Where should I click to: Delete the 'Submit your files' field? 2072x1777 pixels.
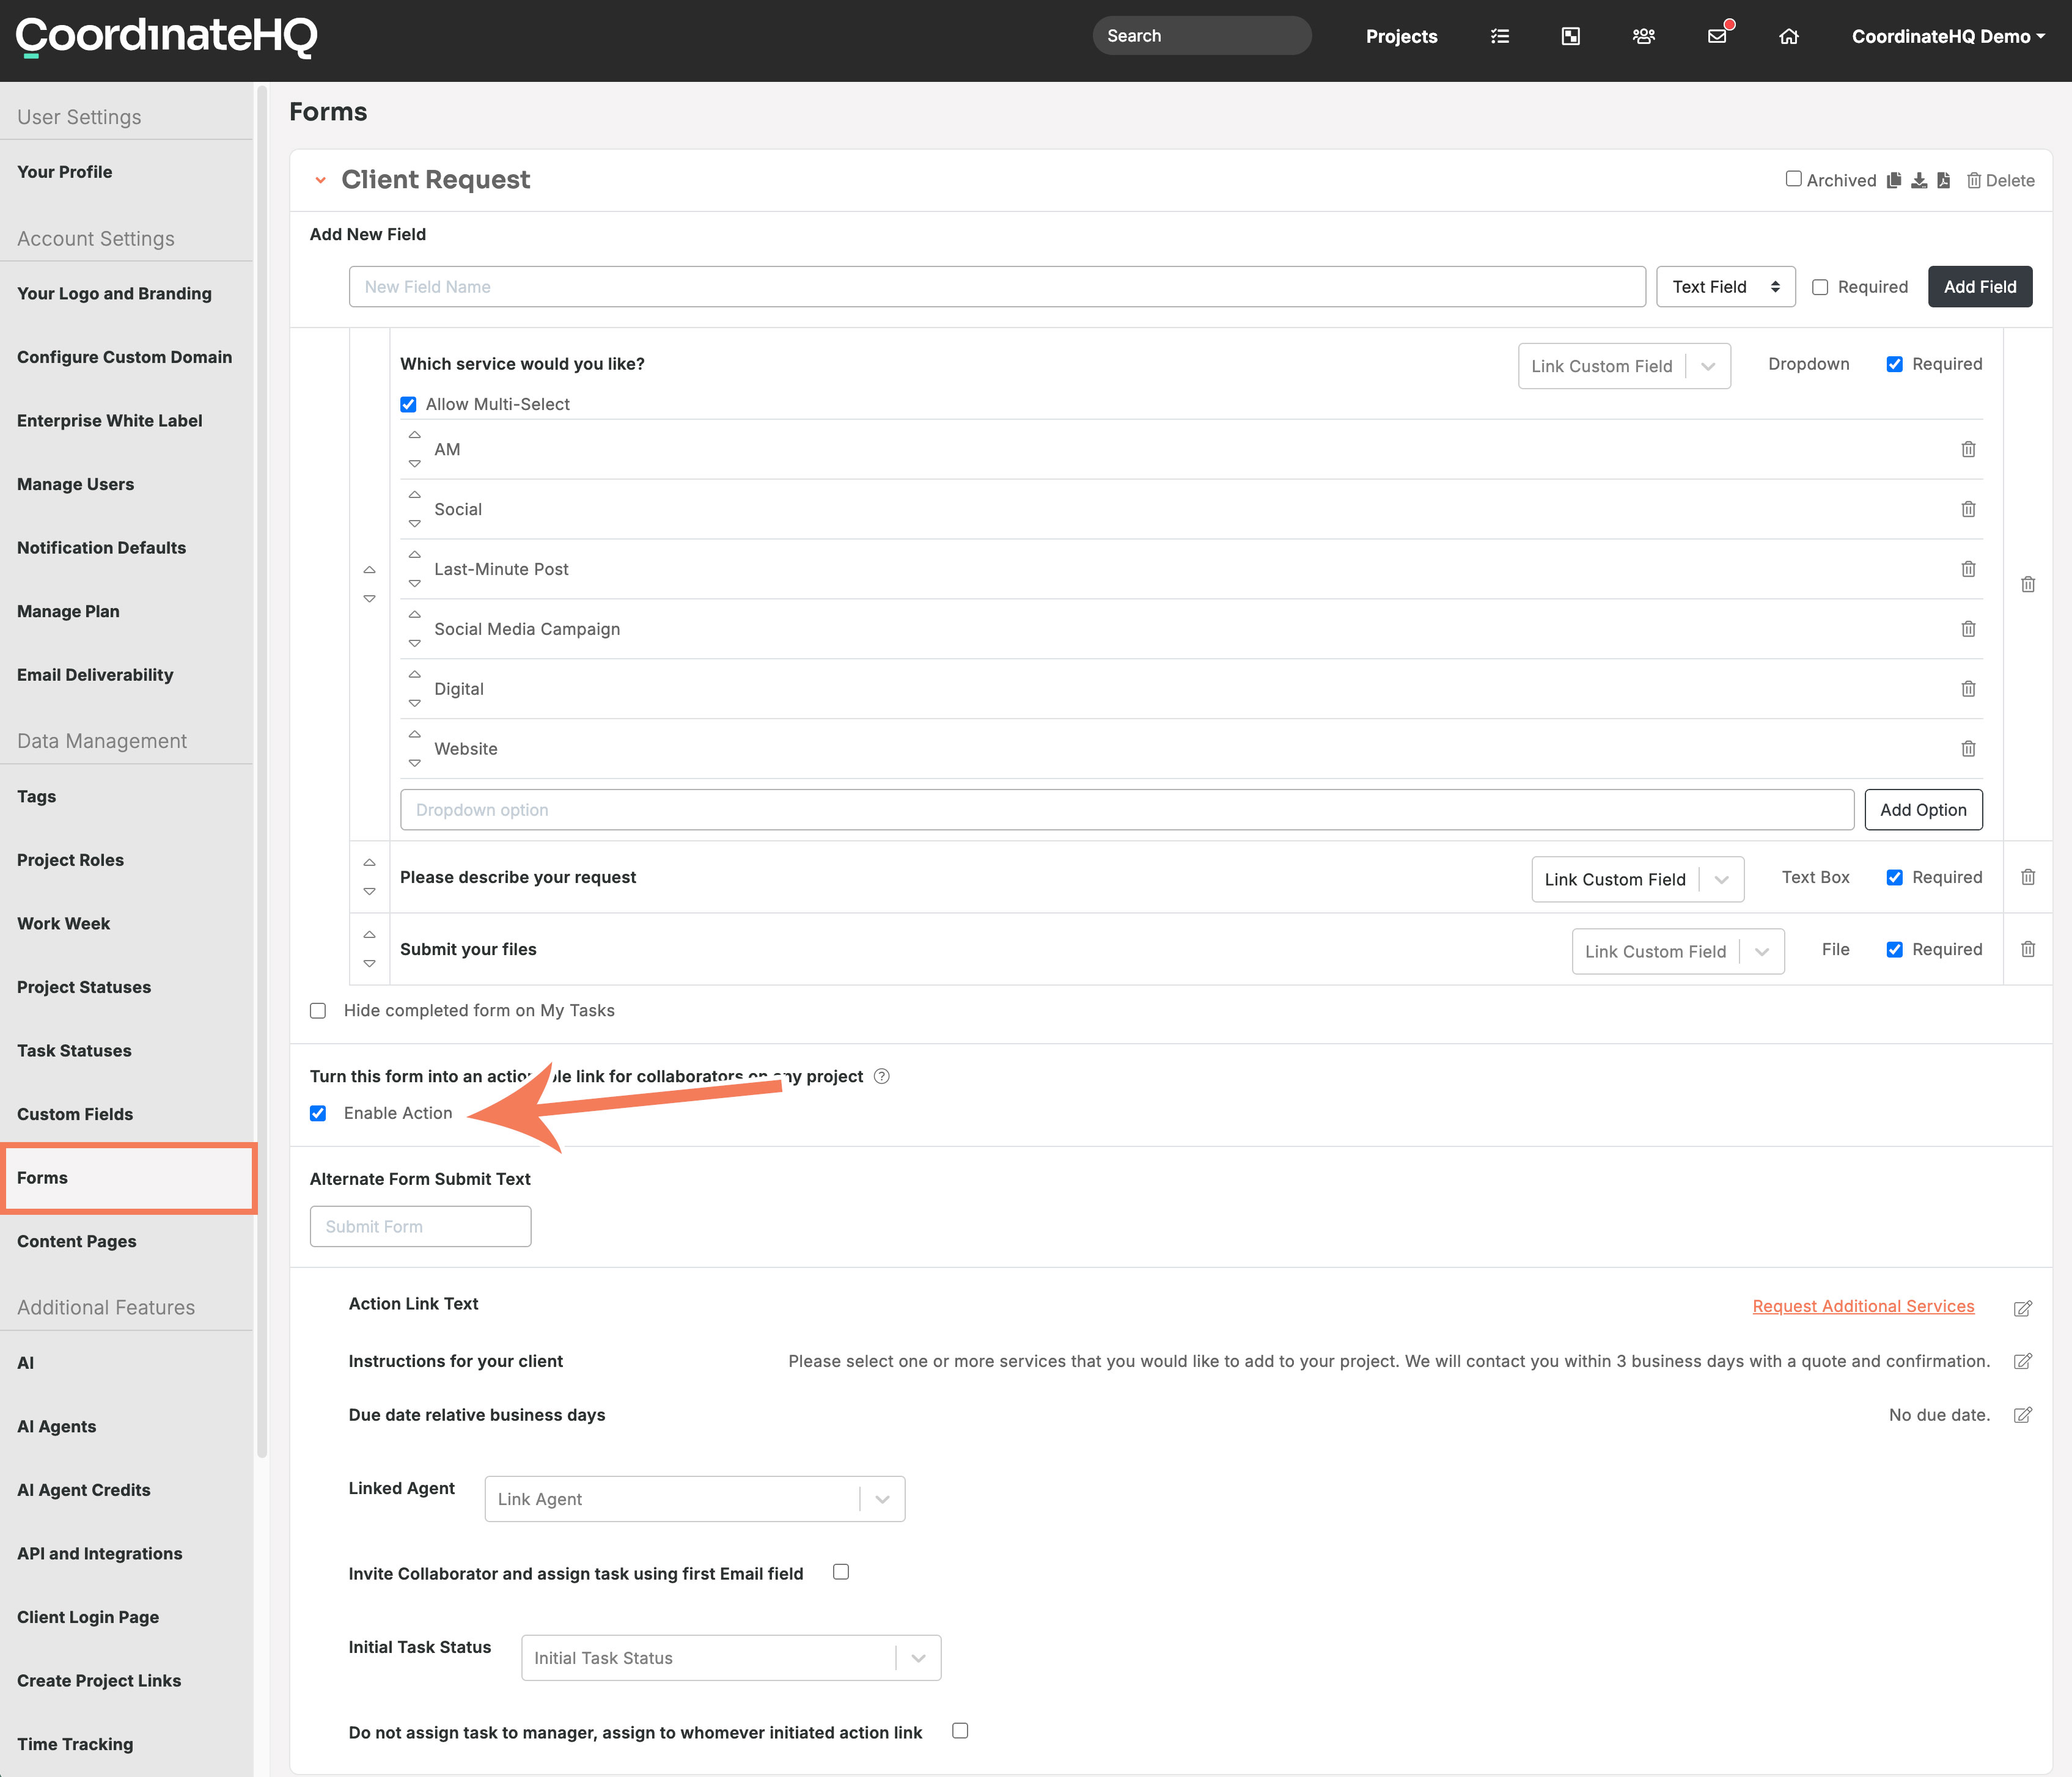2028,949
